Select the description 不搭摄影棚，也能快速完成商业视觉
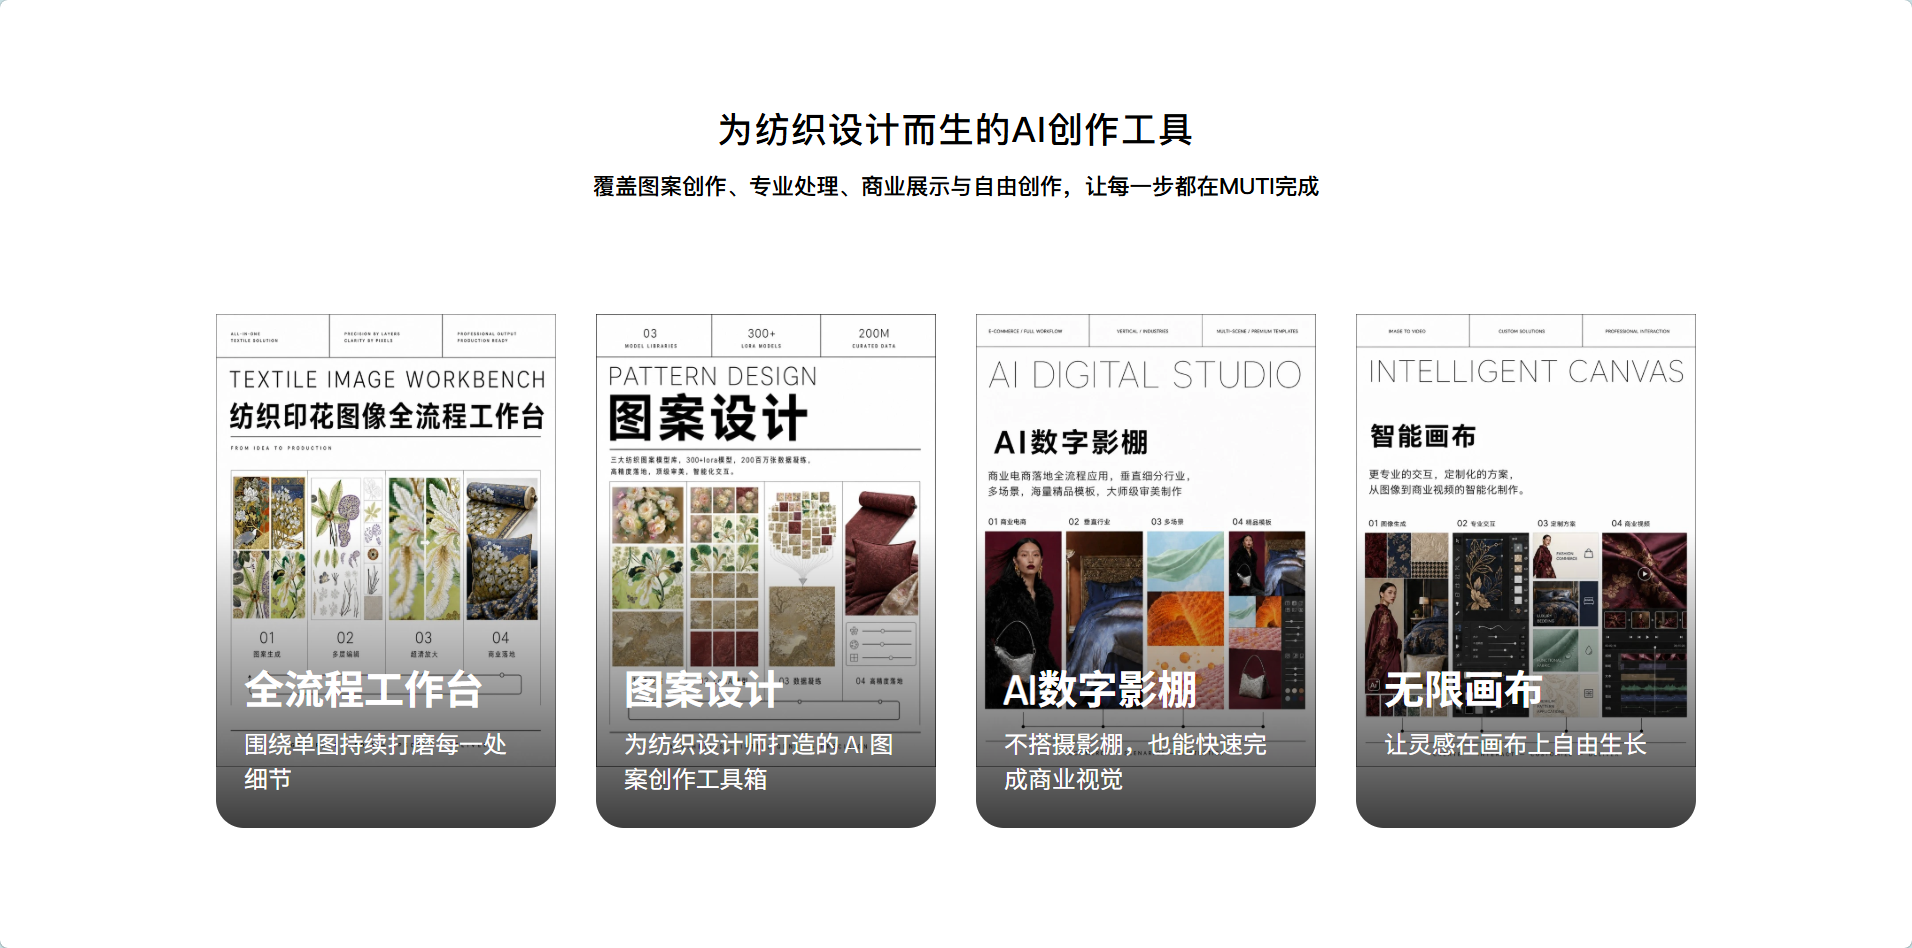 click(1135, 762)
